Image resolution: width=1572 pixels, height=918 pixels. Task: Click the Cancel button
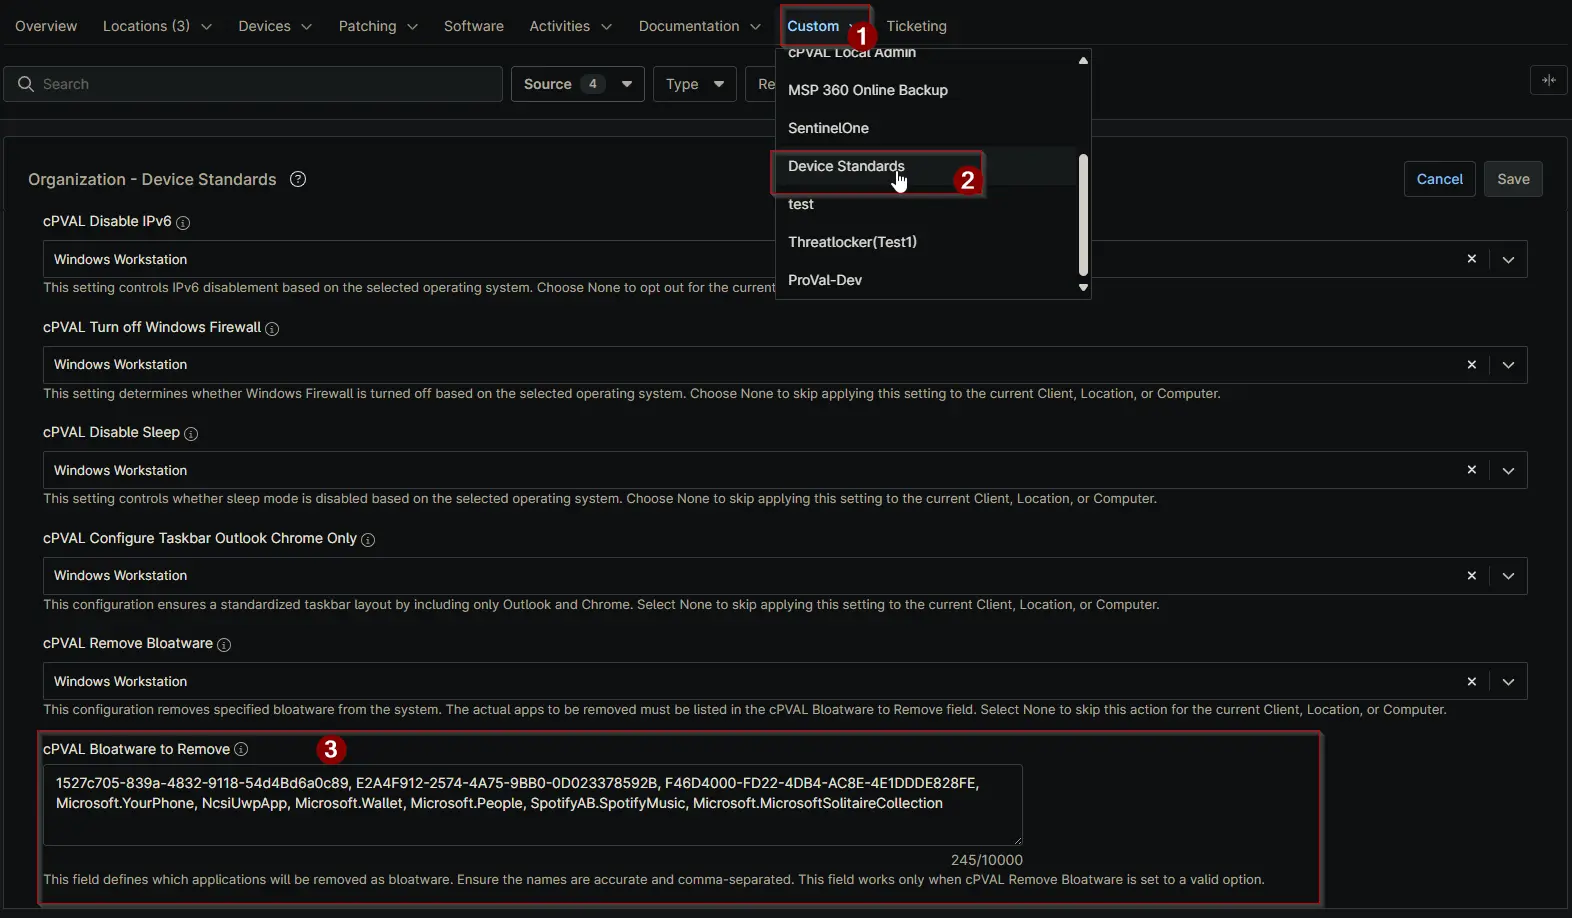1439,179
